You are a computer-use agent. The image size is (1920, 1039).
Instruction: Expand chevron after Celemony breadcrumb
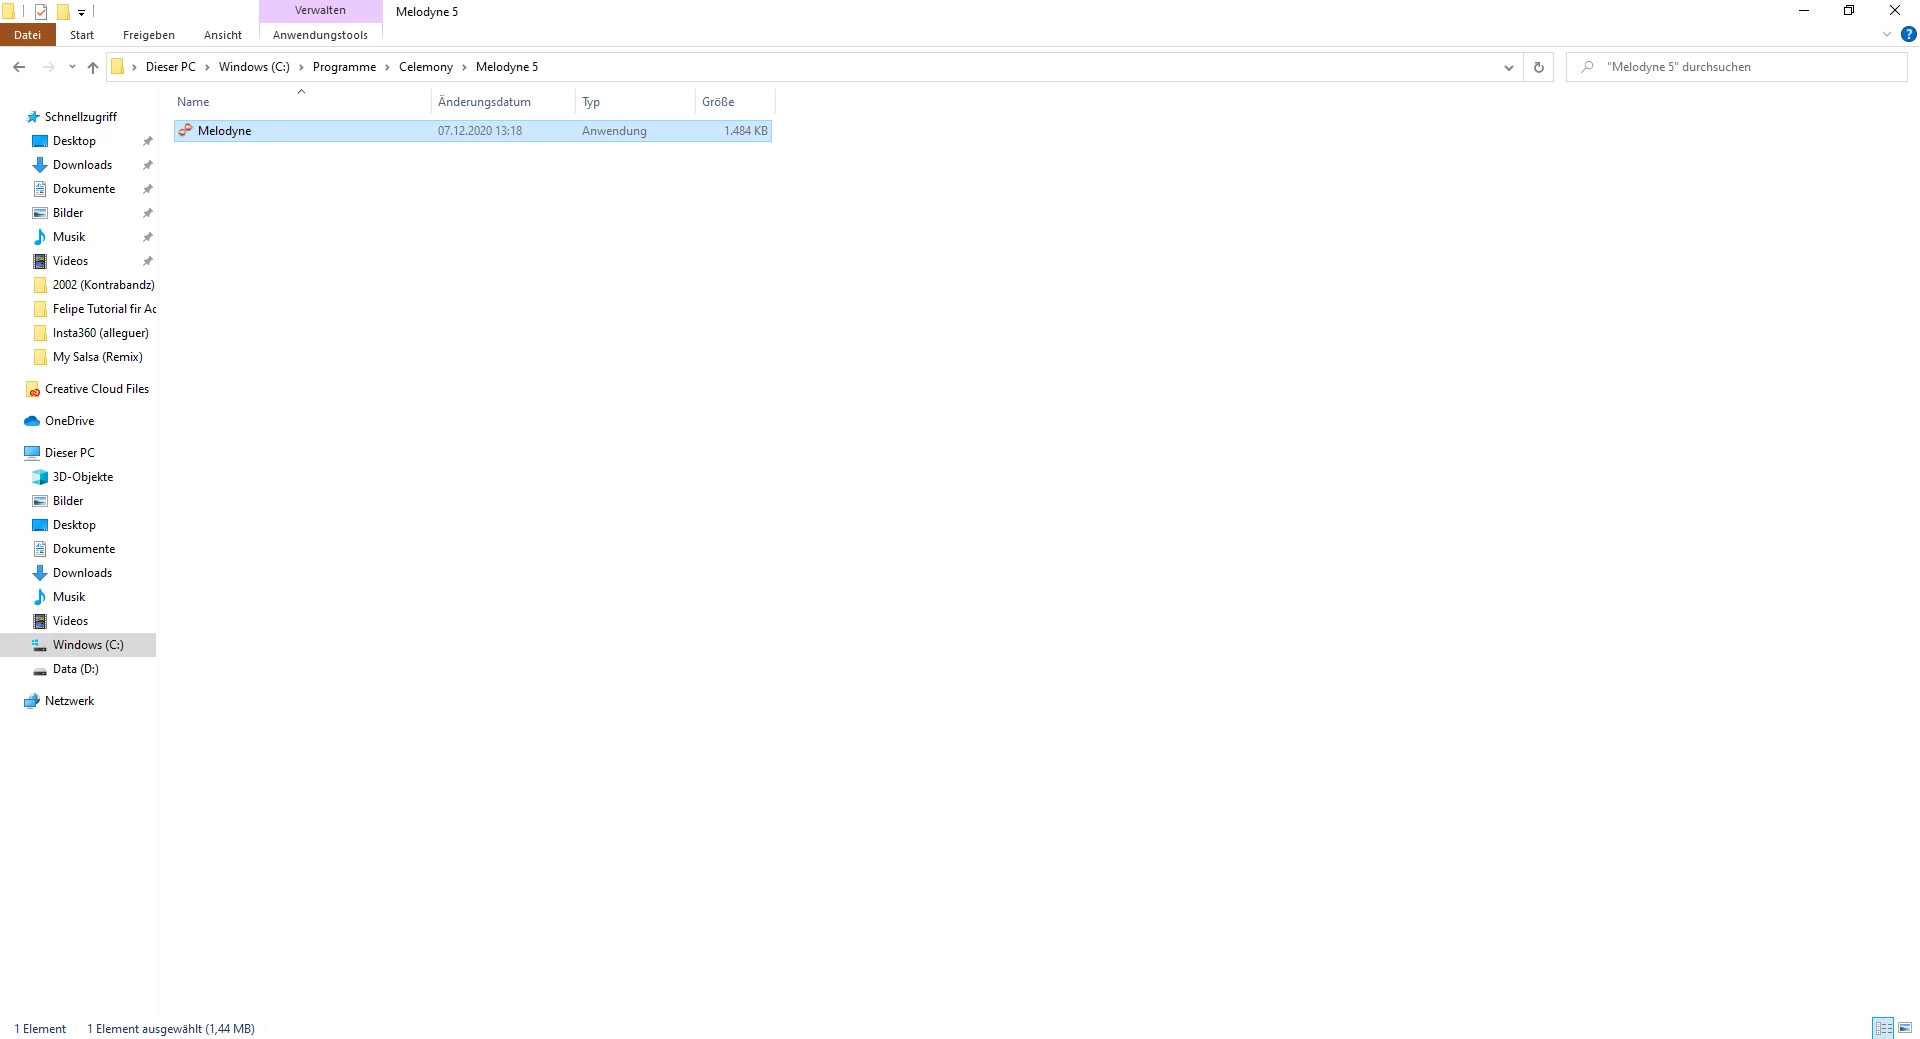[464, 67]
